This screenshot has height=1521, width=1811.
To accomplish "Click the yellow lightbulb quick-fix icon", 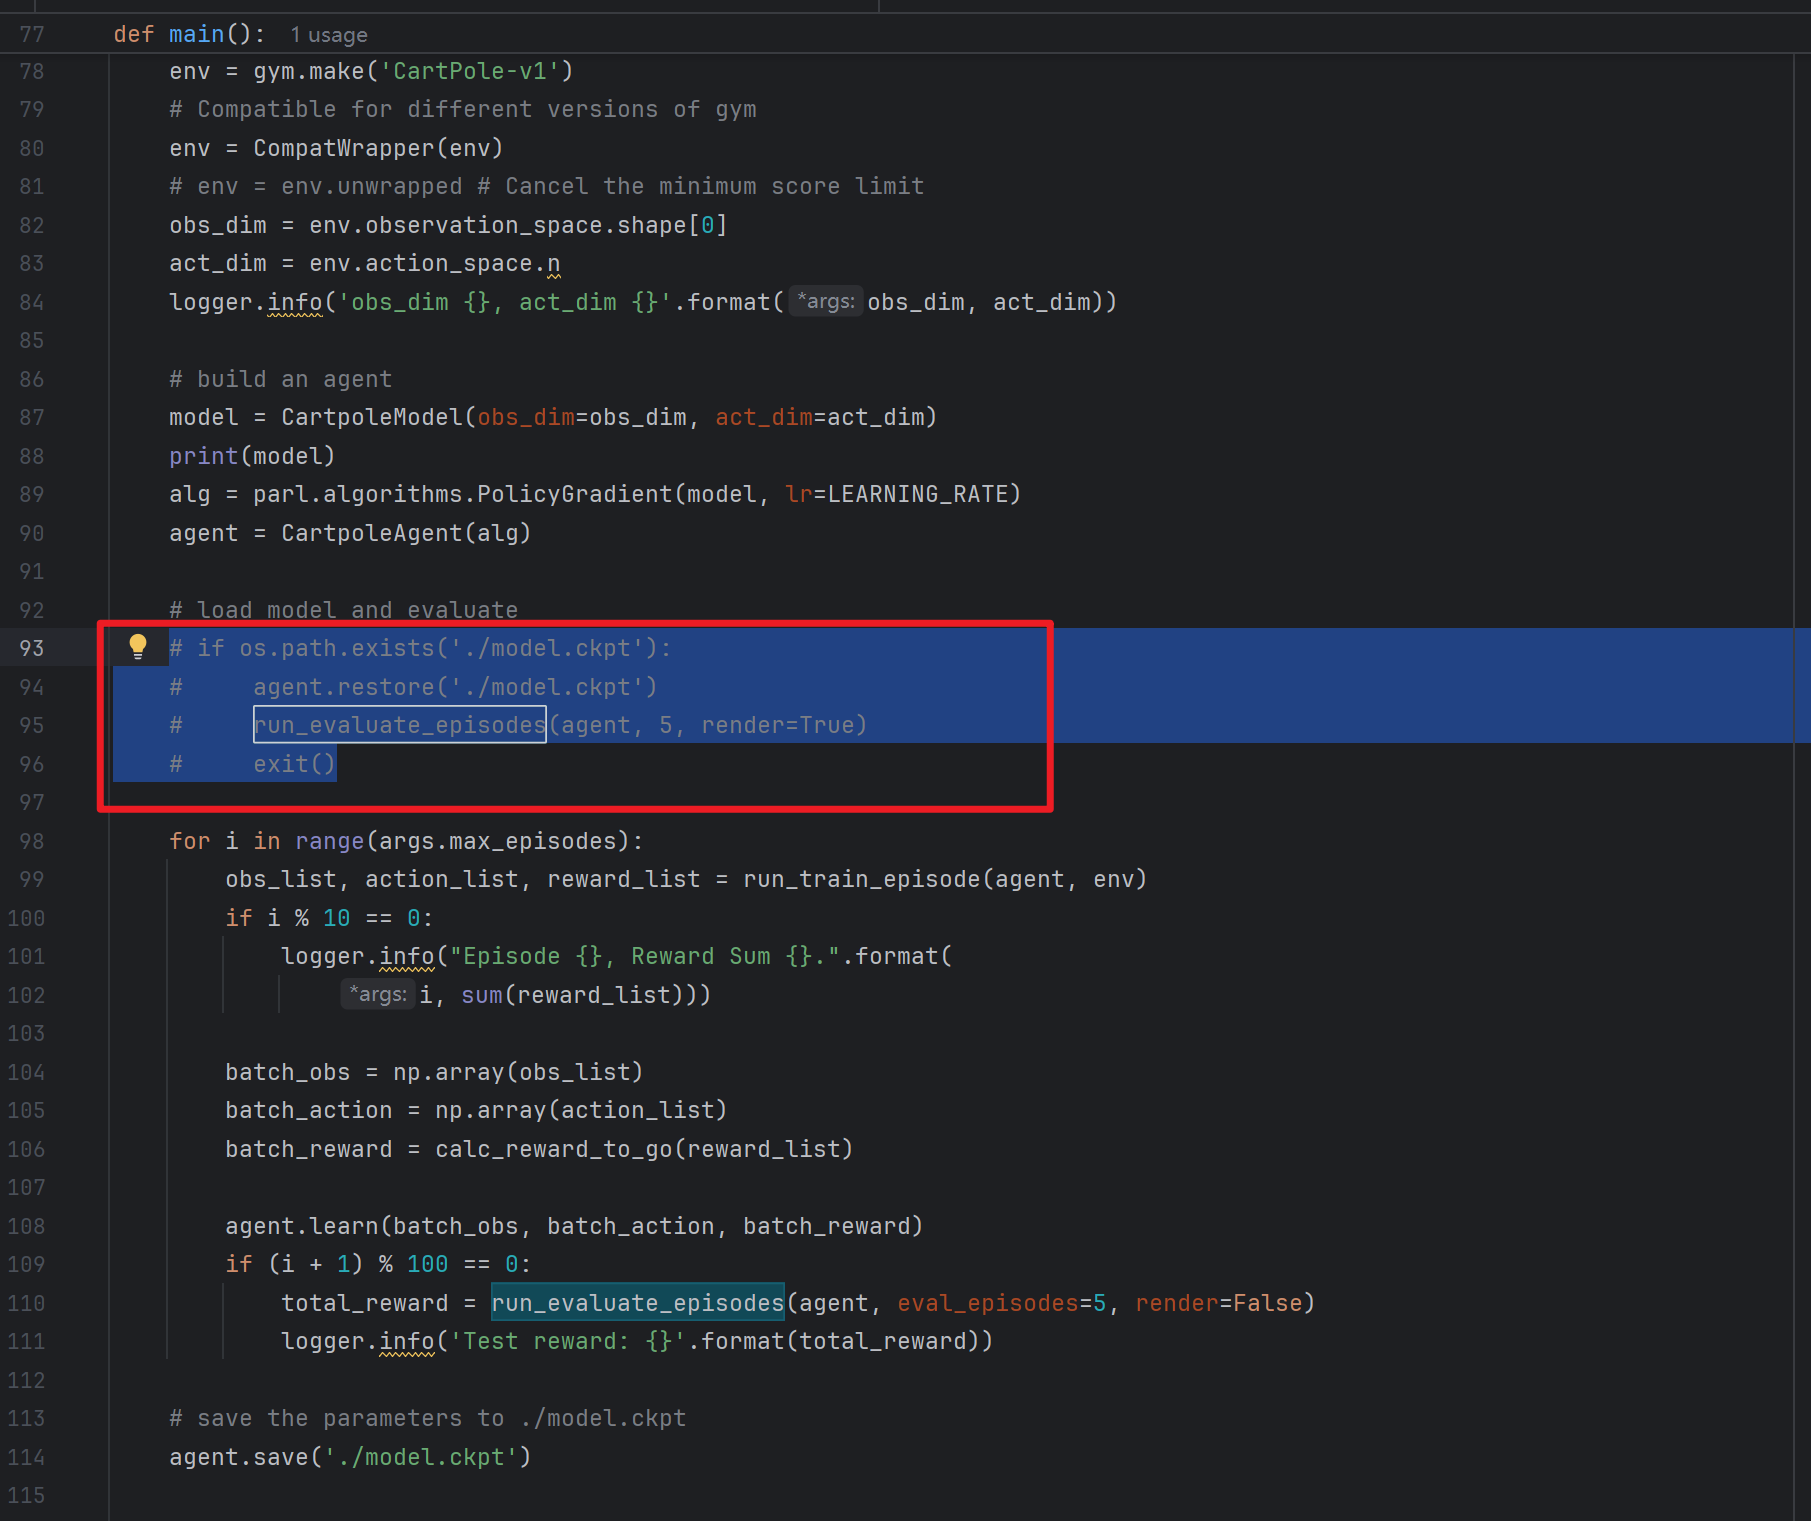I will coord(138,647).
